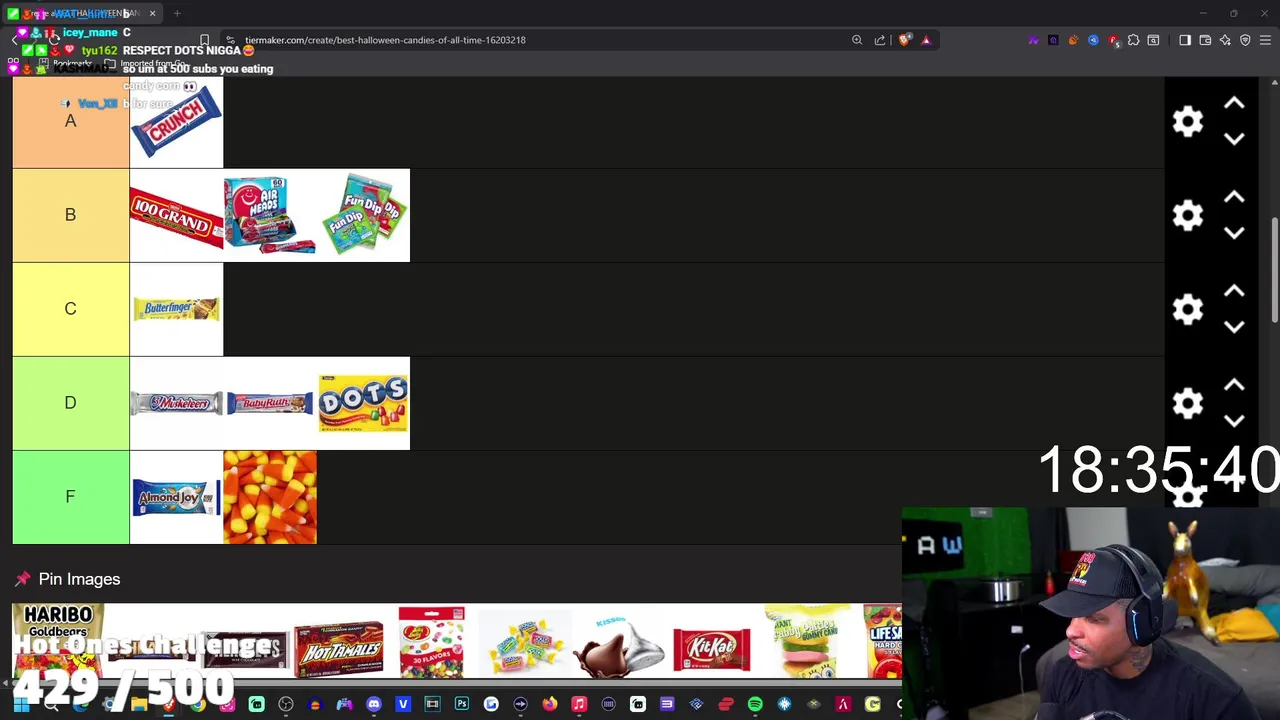Screen dimensions: 1280x720
Task: Open settings gear for tier A row
Action: point(1188,121)
